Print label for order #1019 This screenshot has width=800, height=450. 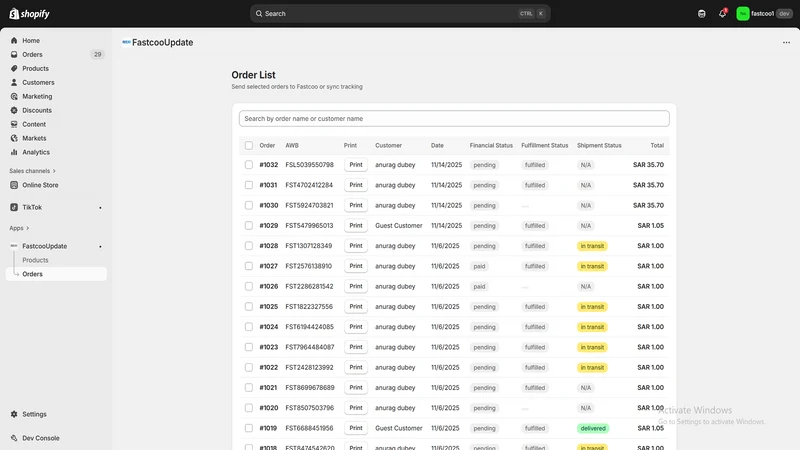356,428
